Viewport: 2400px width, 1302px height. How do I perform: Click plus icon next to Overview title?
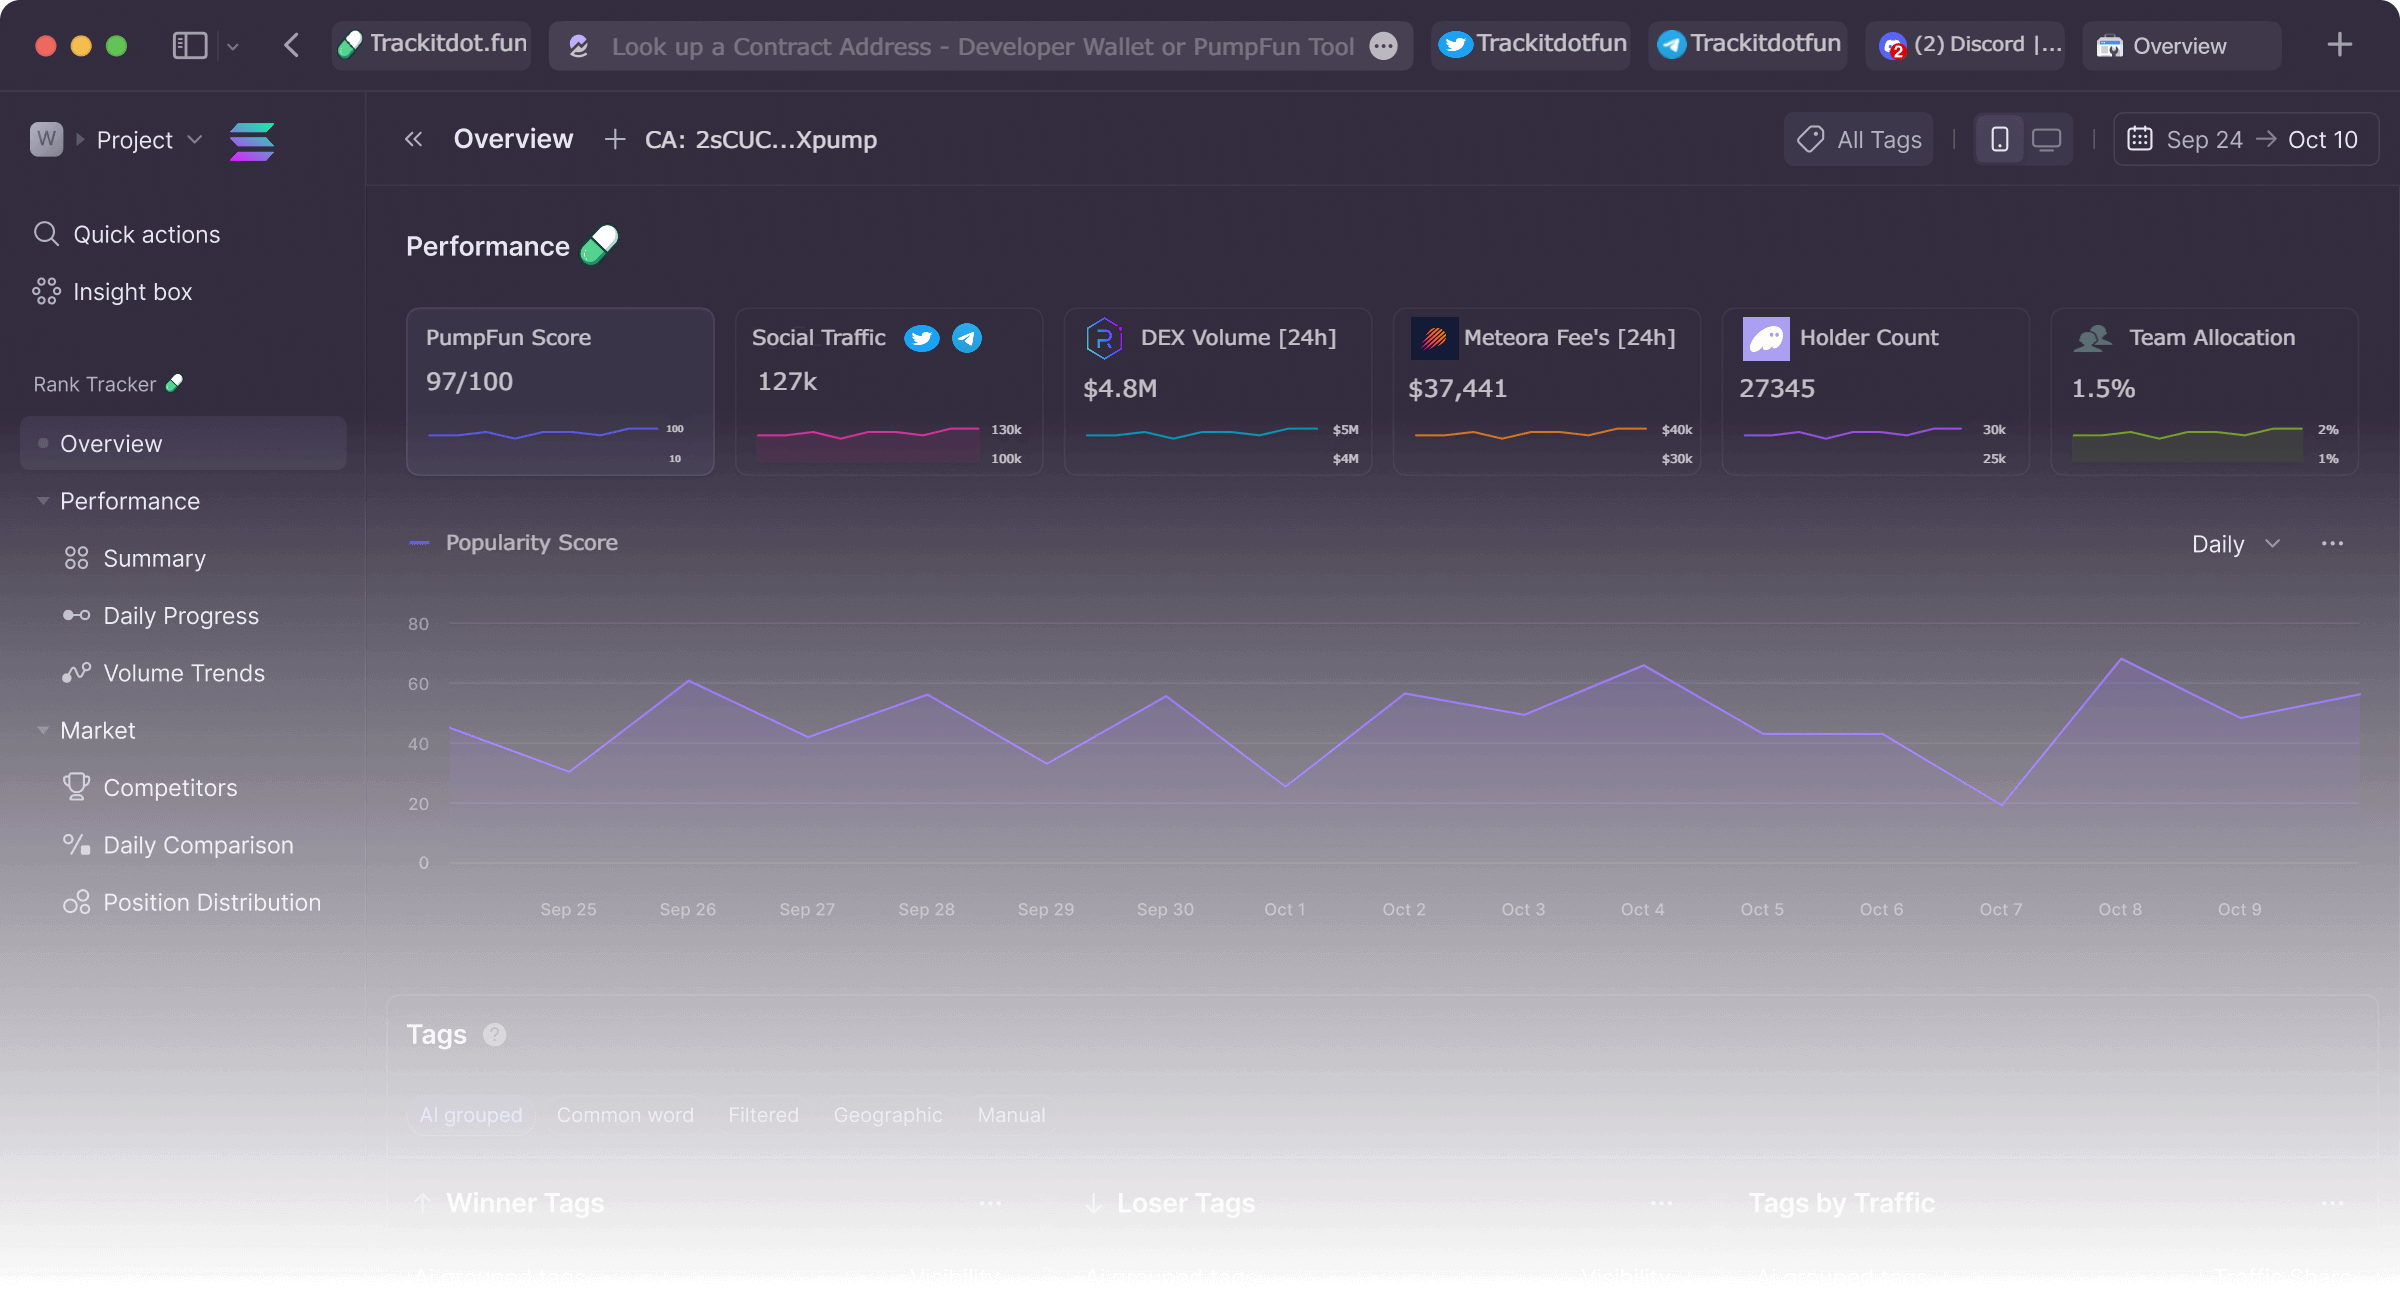tap(615, 139)
